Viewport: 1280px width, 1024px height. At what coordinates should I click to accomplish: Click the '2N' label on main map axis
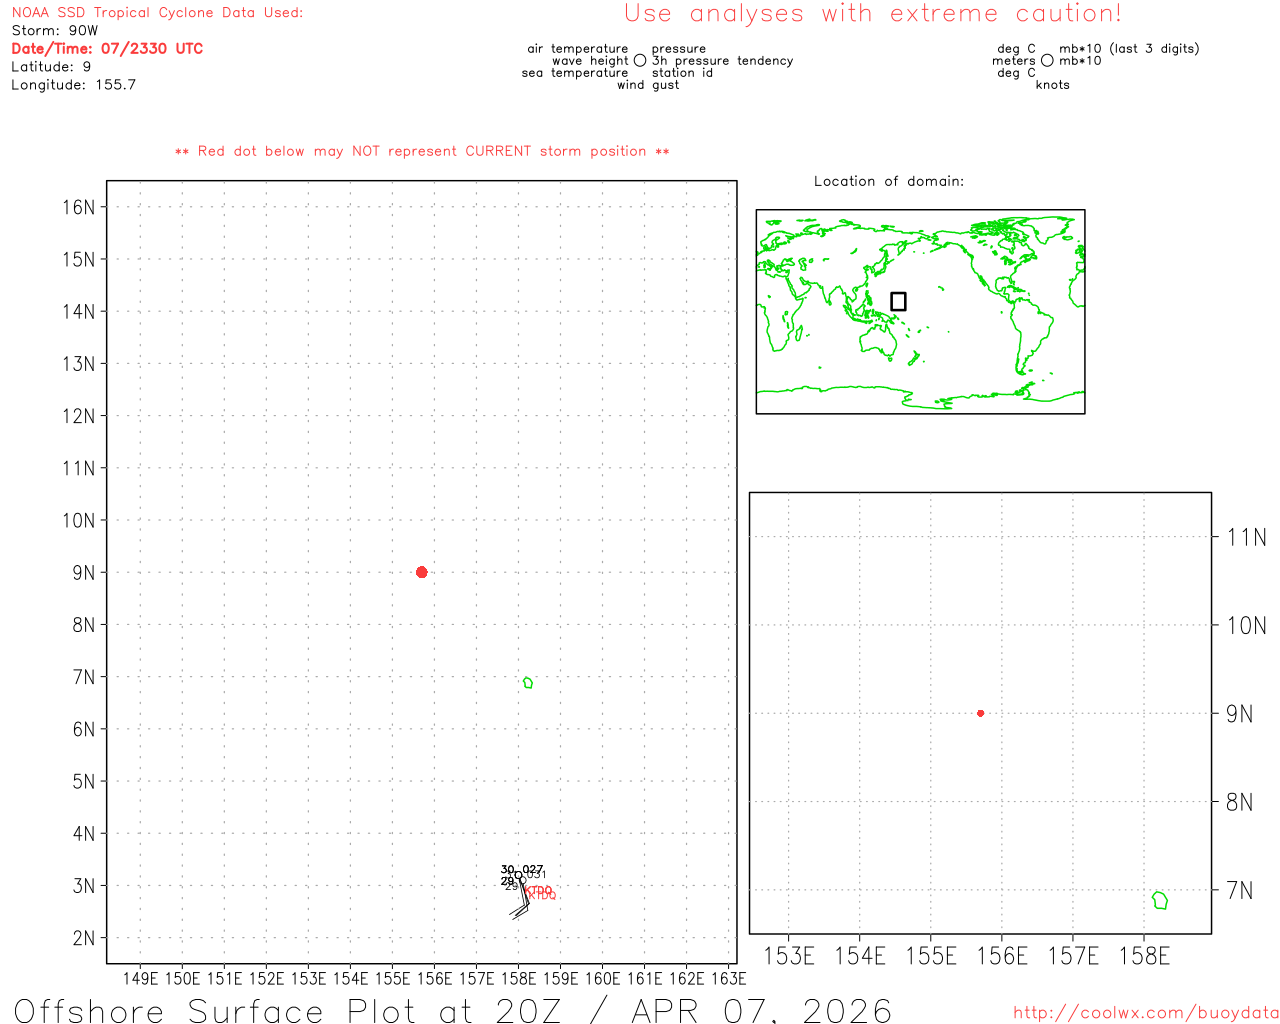coord(84,938)
